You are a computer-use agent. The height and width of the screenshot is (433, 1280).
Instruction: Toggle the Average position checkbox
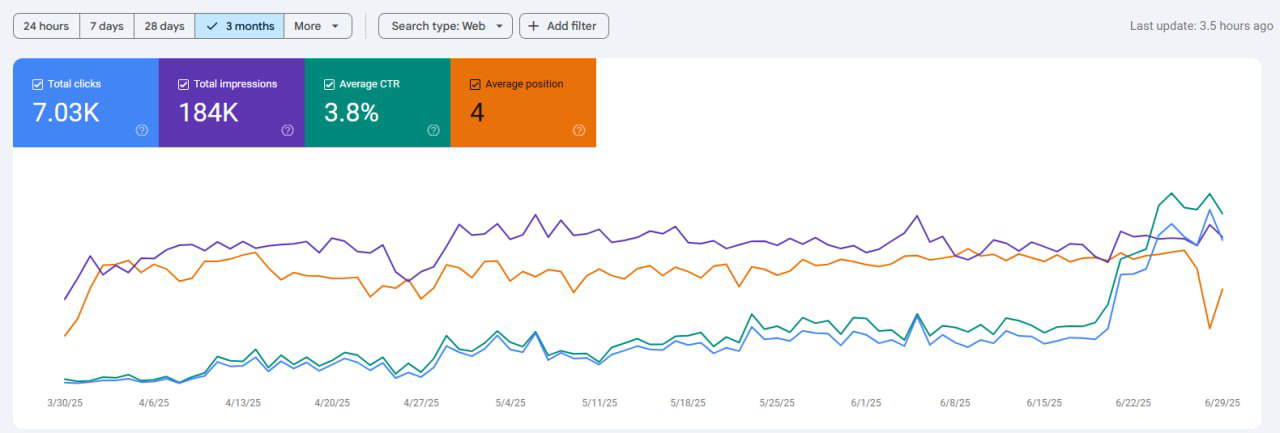pyautogui.click(x=475, y=85)
